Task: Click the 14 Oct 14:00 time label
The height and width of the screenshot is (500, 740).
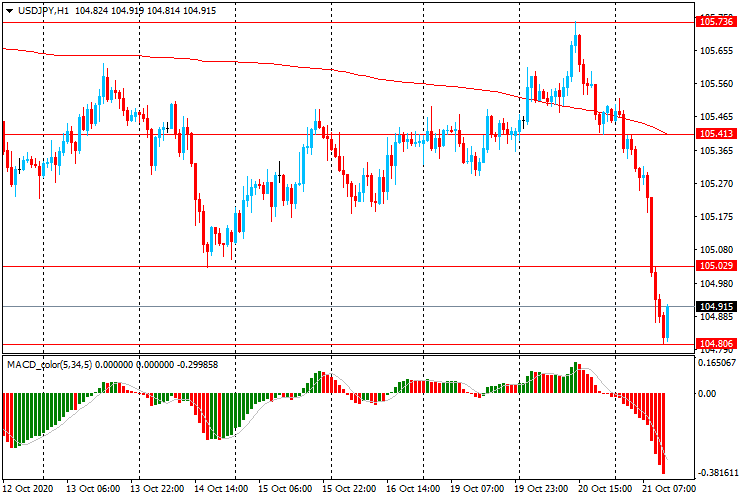Action: [x=221, y=488]
